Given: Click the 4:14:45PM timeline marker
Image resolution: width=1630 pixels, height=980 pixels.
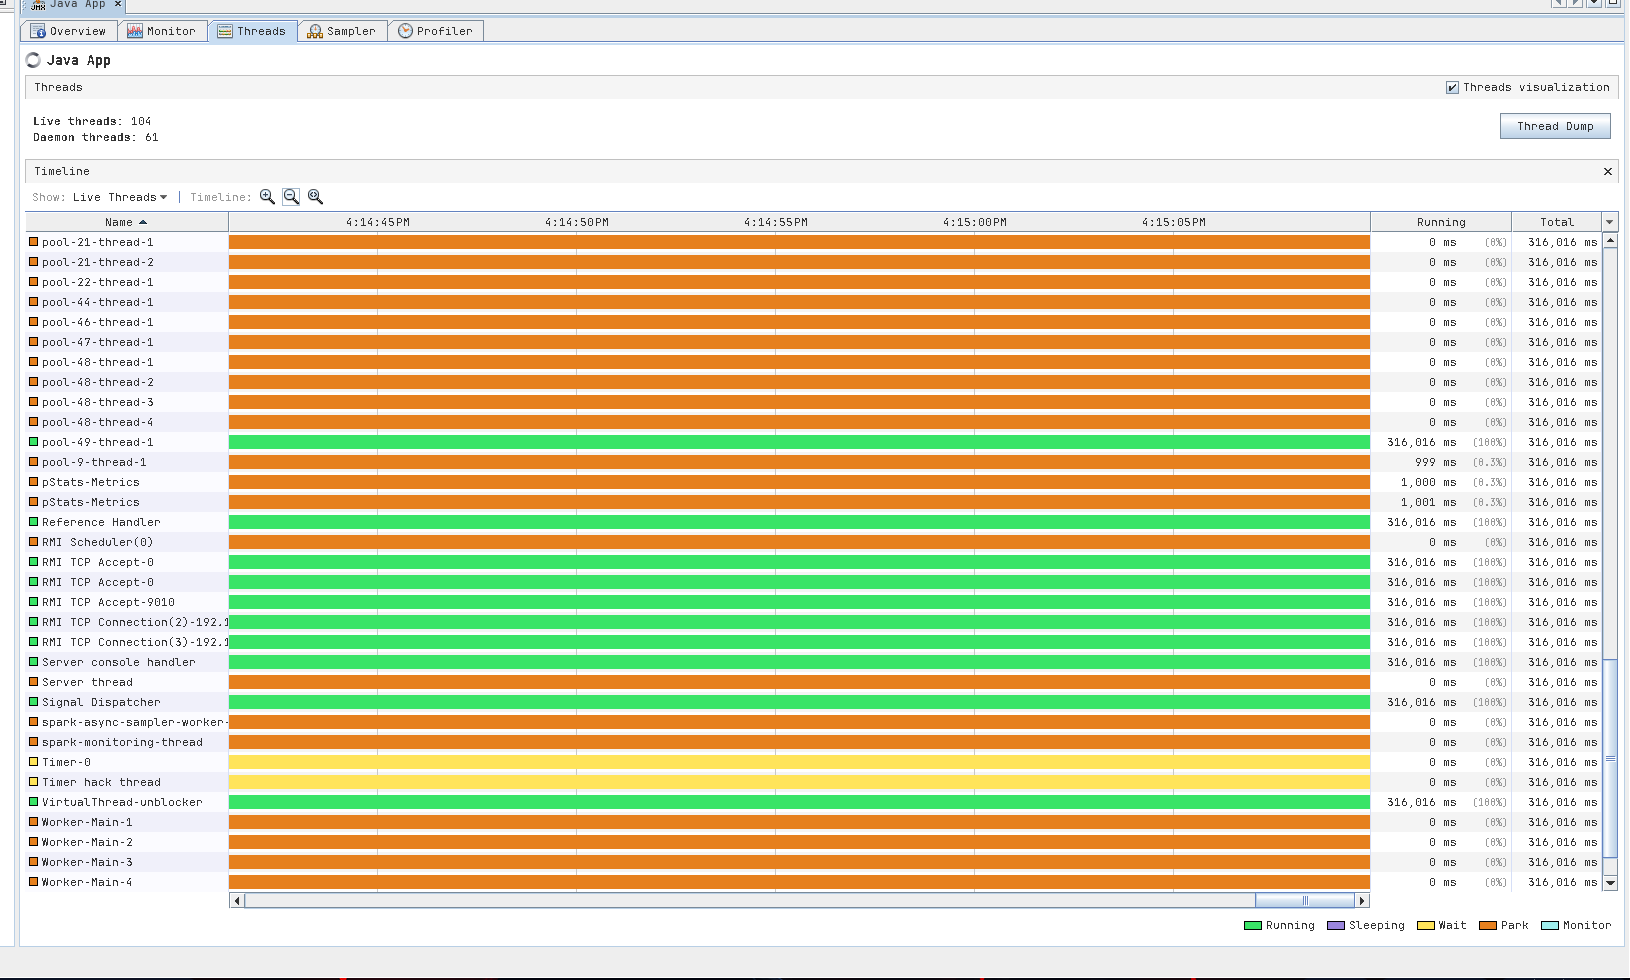Looking at the screenshot, I should pyautogui.click(x=377, y=222).
